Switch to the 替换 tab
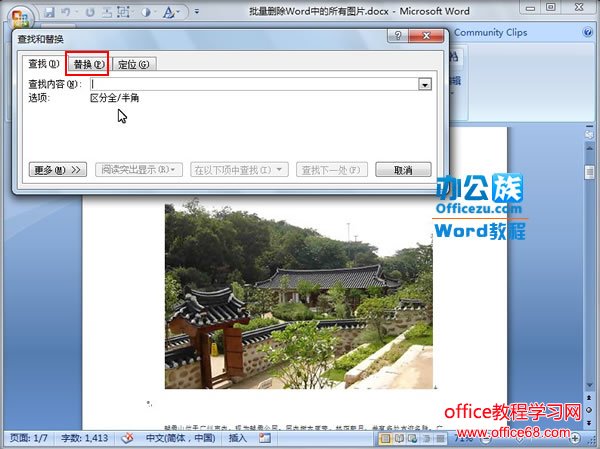The height and width of the screenshot is (449, 600). [88, 64]
